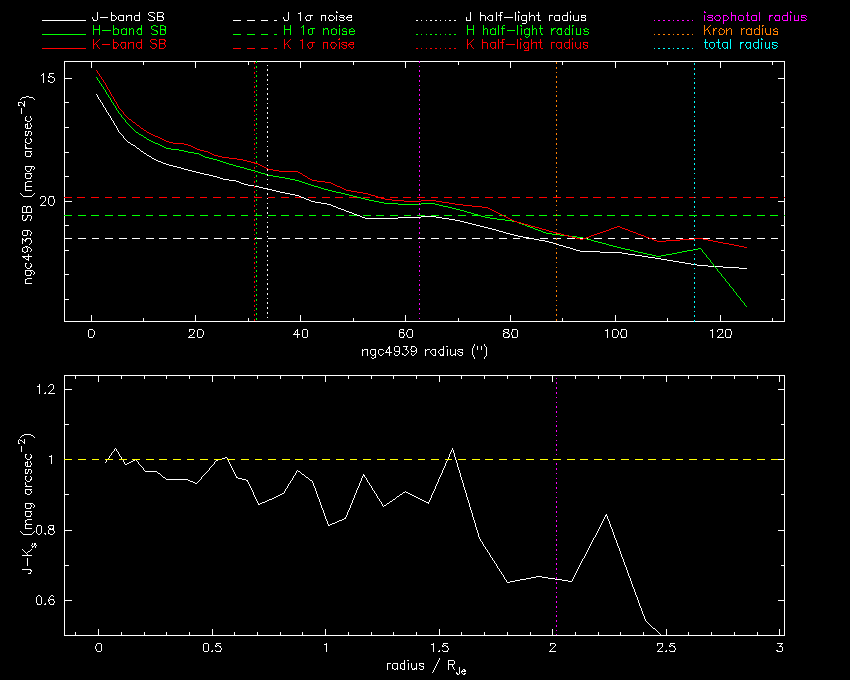Click the cyan total radius line in top plot
This screenshot has width=850, height=680.
pyautogui.click(x=694, y=150)
